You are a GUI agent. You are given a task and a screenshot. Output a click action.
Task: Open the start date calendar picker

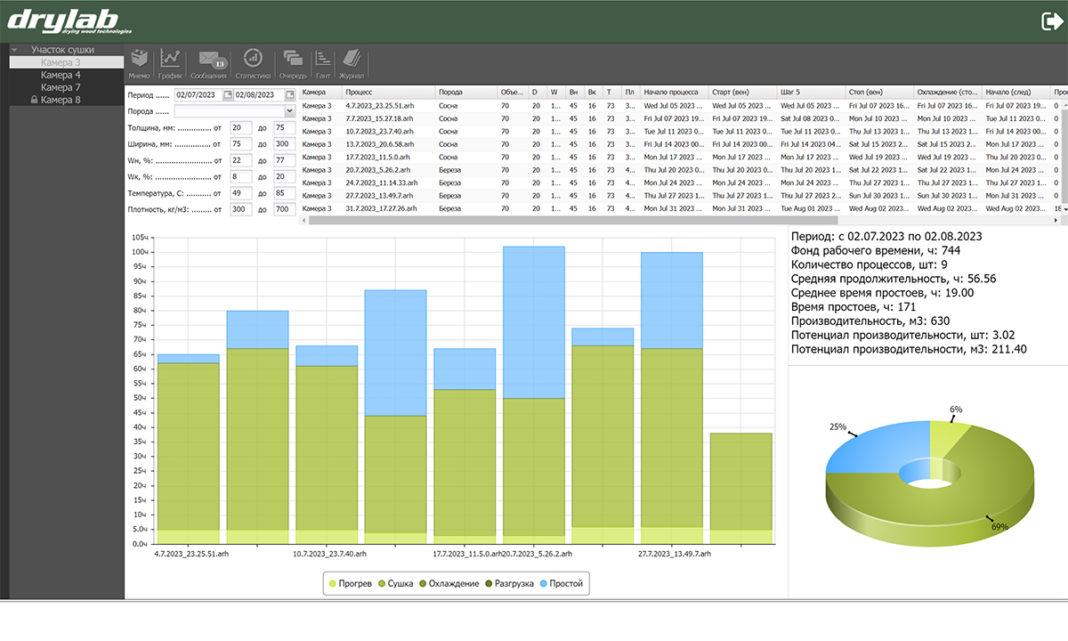click(227, 95)
